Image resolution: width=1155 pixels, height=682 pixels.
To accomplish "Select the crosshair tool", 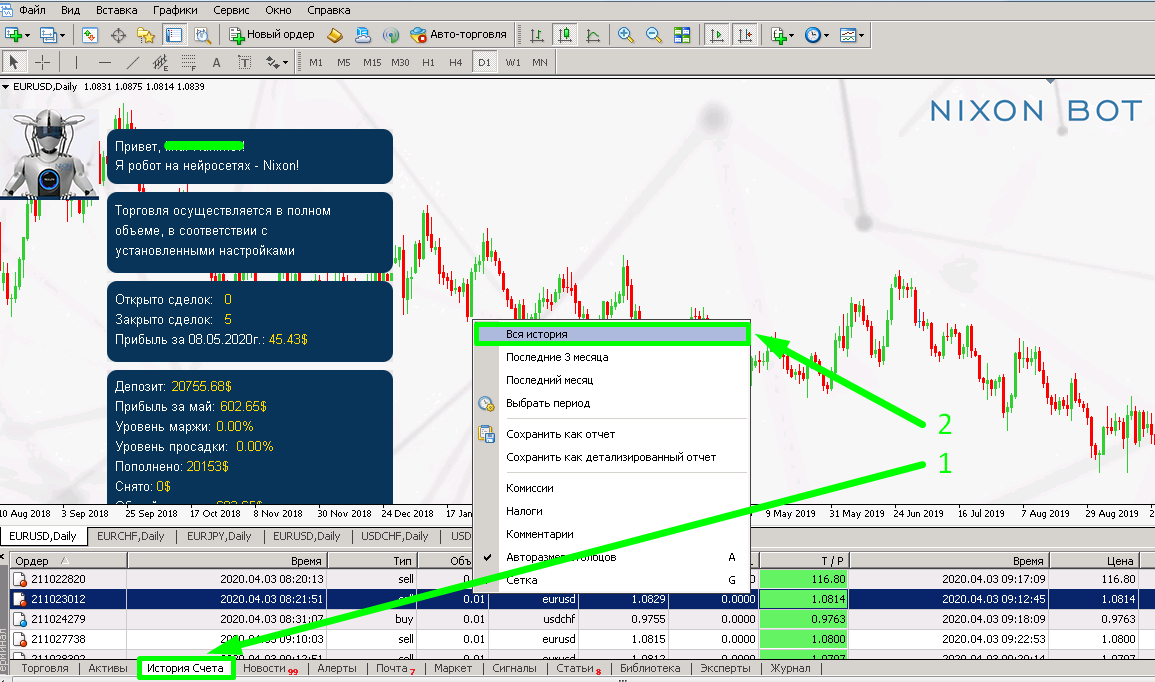I will point(43,62).
